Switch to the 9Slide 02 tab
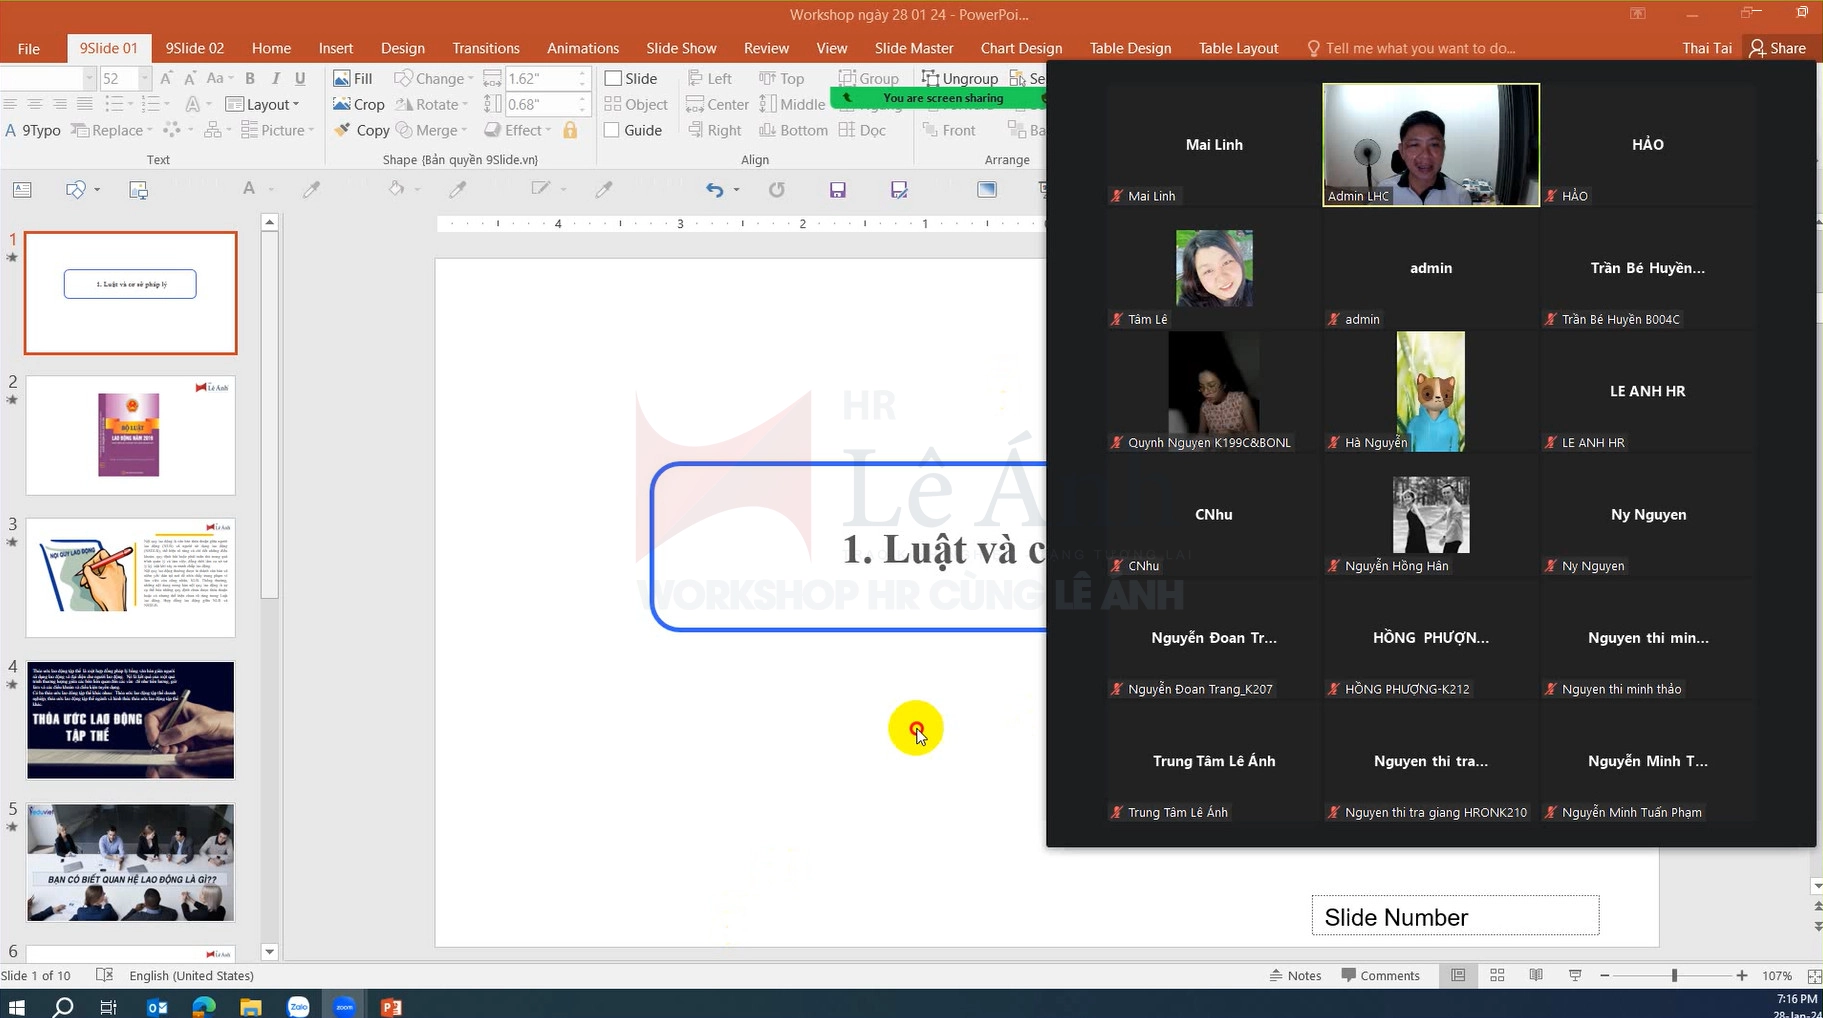 tap(194, 48)
